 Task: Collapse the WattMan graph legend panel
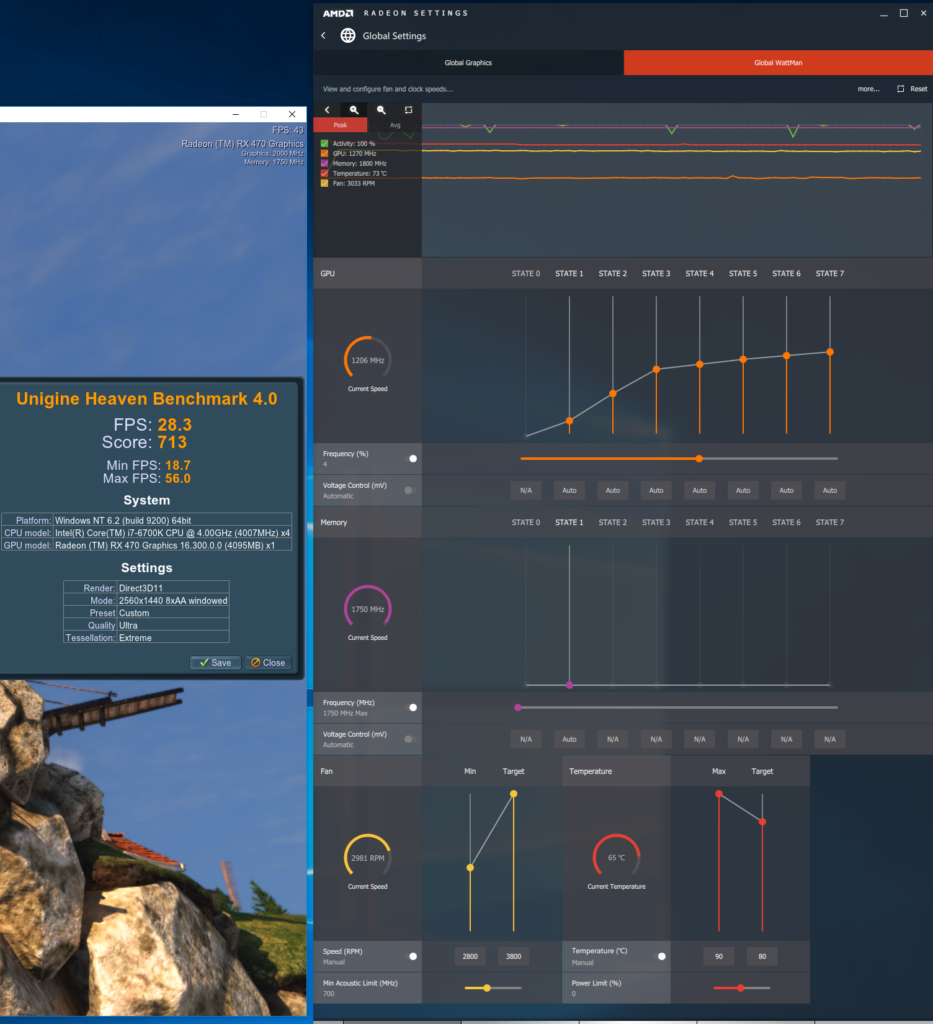(327, 110)
